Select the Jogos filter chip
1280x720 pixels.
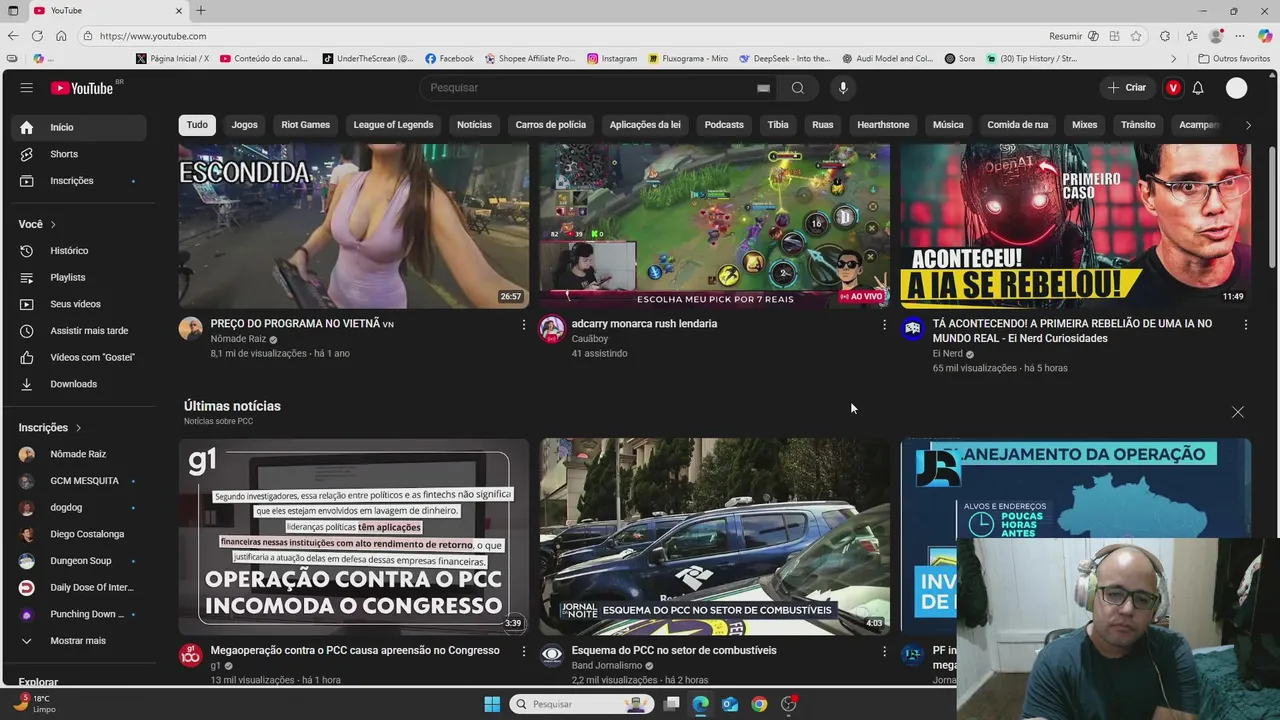245,125
